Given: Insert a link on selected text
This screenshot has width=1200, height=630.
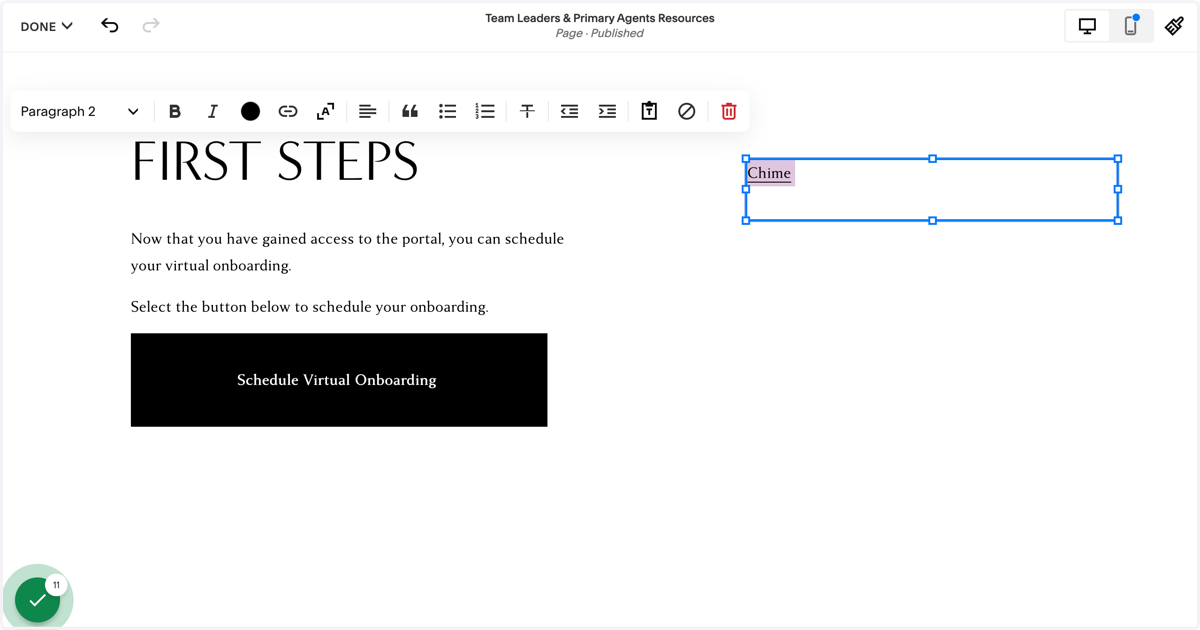Looking at the screenshot, I should click(288, 111).
